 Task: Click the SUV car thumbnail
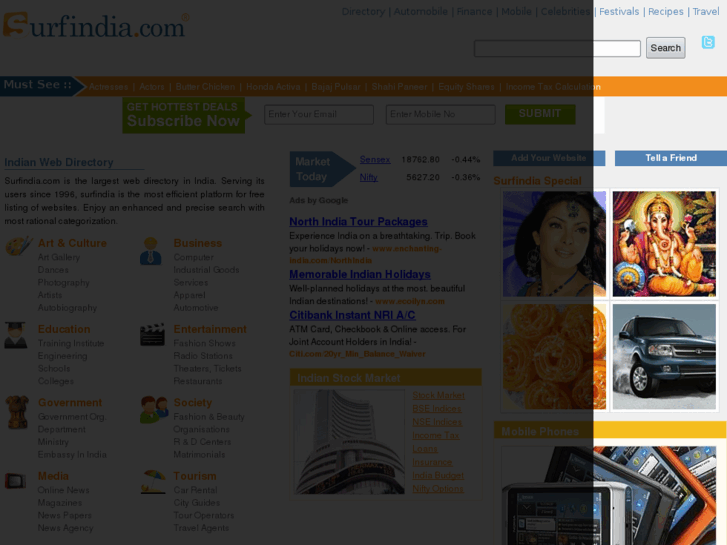click(x=664, y=357)
